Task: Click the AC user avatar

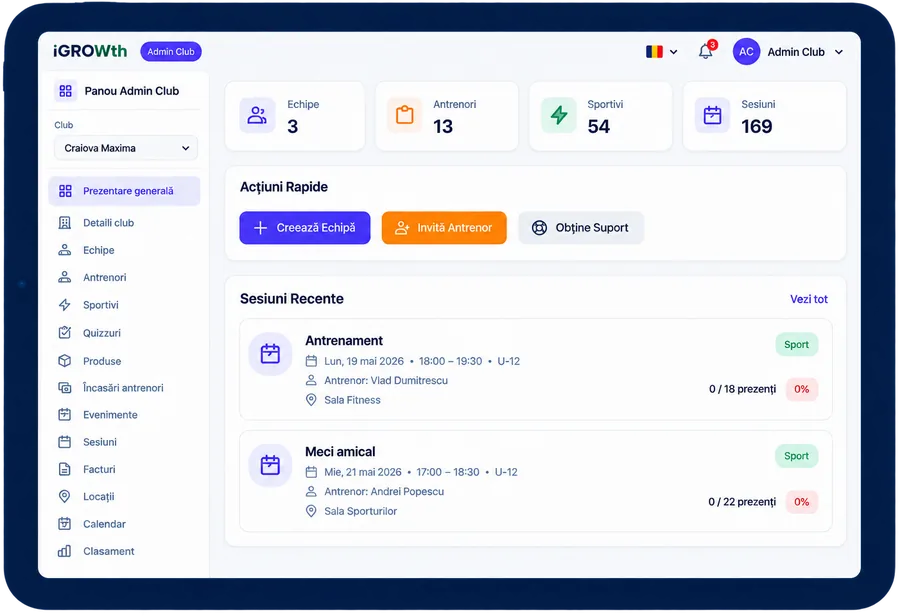Action: [x=746, y=52]
